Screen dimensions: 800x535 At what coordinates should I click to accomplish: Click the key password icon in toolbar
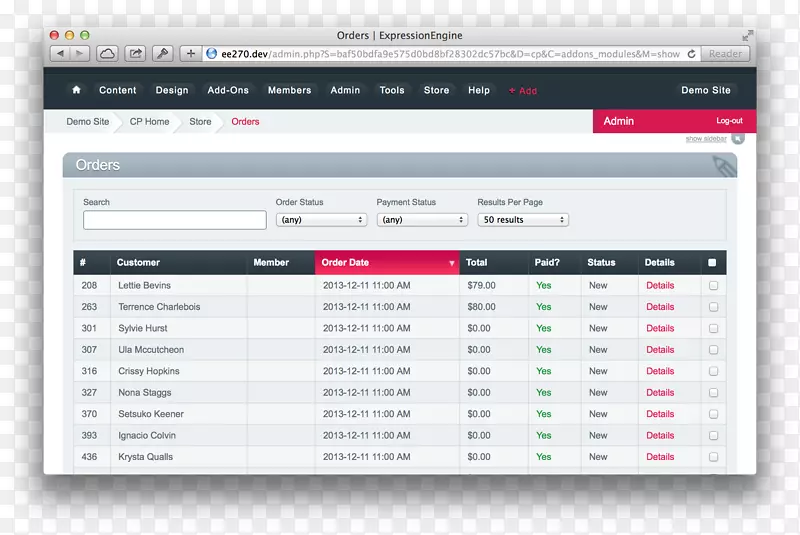tap(162, 54)
